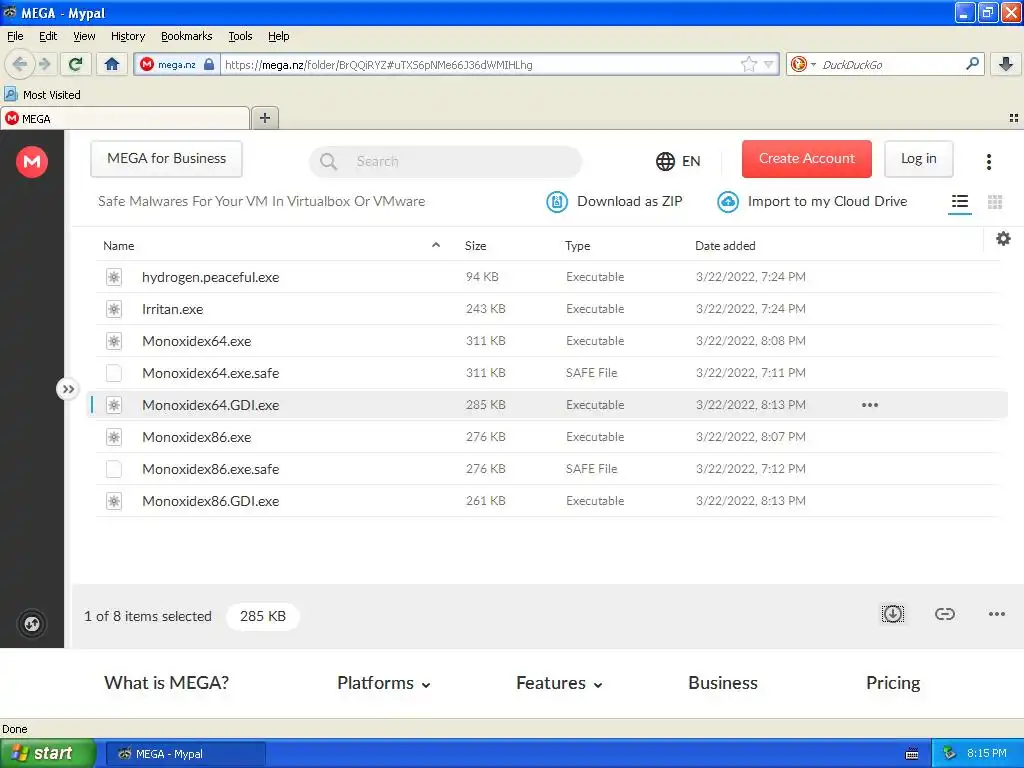The height and width of the screenshot is (768, 1024).
Task: Click the globe language icon
Action: pyautogui.click(x=665, y=161)
